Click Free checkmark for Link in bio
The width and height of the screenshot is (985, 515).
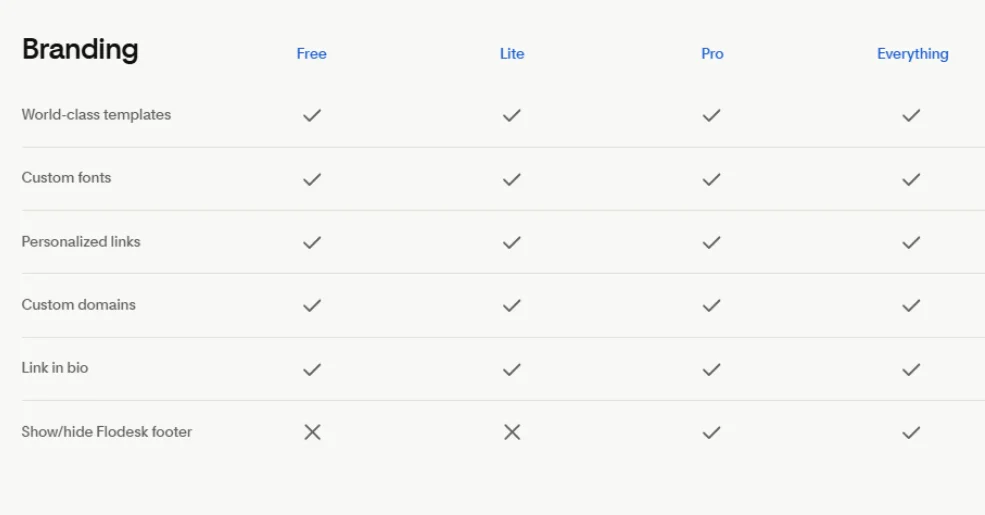coord(312,369)
